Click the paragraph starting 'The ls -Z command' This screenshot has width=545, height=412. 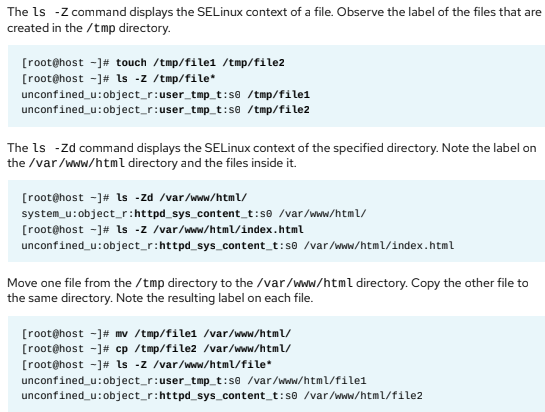tap(274, 20)
